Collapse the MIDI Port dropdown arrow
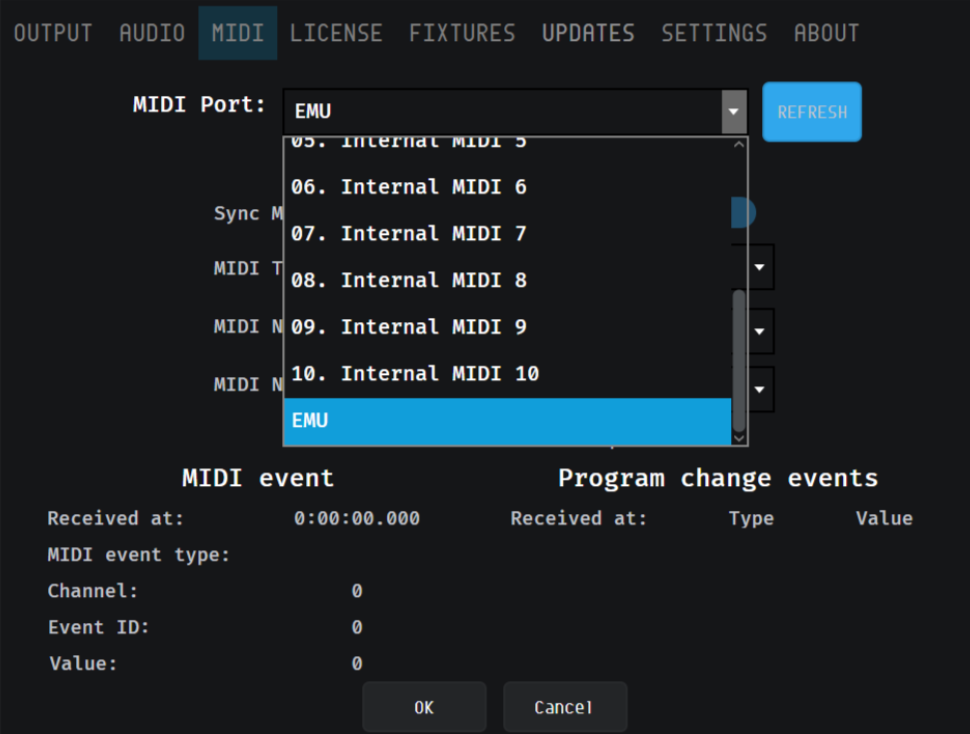970x734 pixels. click(x=734, y=112)
